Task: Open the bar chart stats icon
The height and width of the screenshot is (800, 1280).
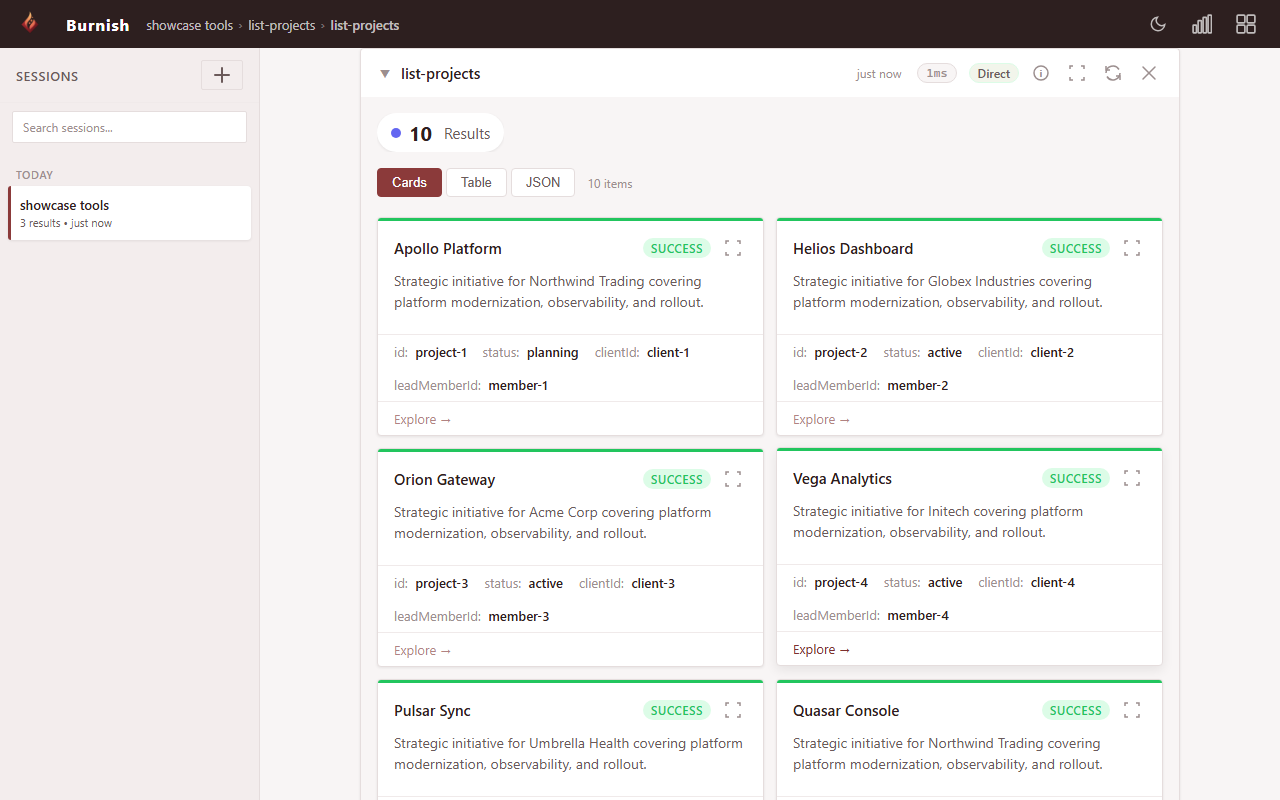Action: tap(1202, 24)
